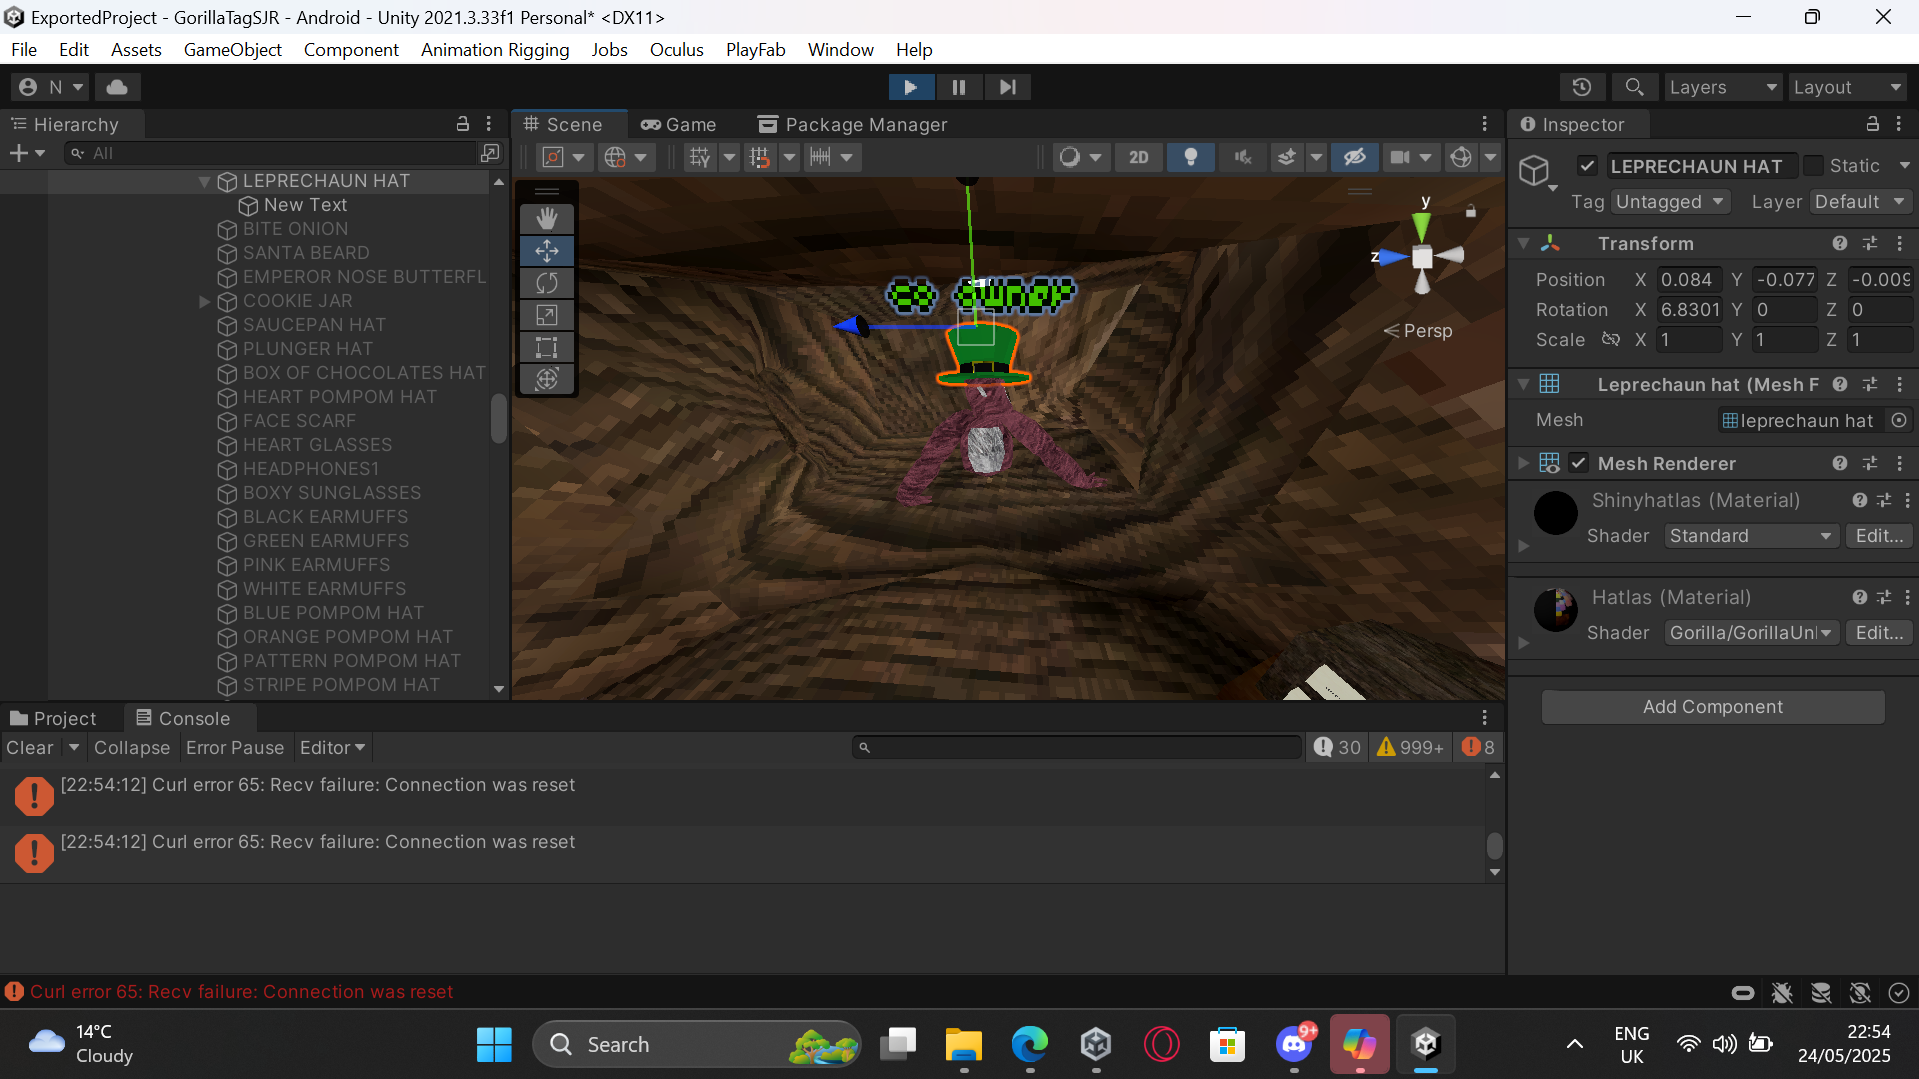Open the PlayFab menu
This screenshot has width=1919, height=1079.
coord(755,49)
